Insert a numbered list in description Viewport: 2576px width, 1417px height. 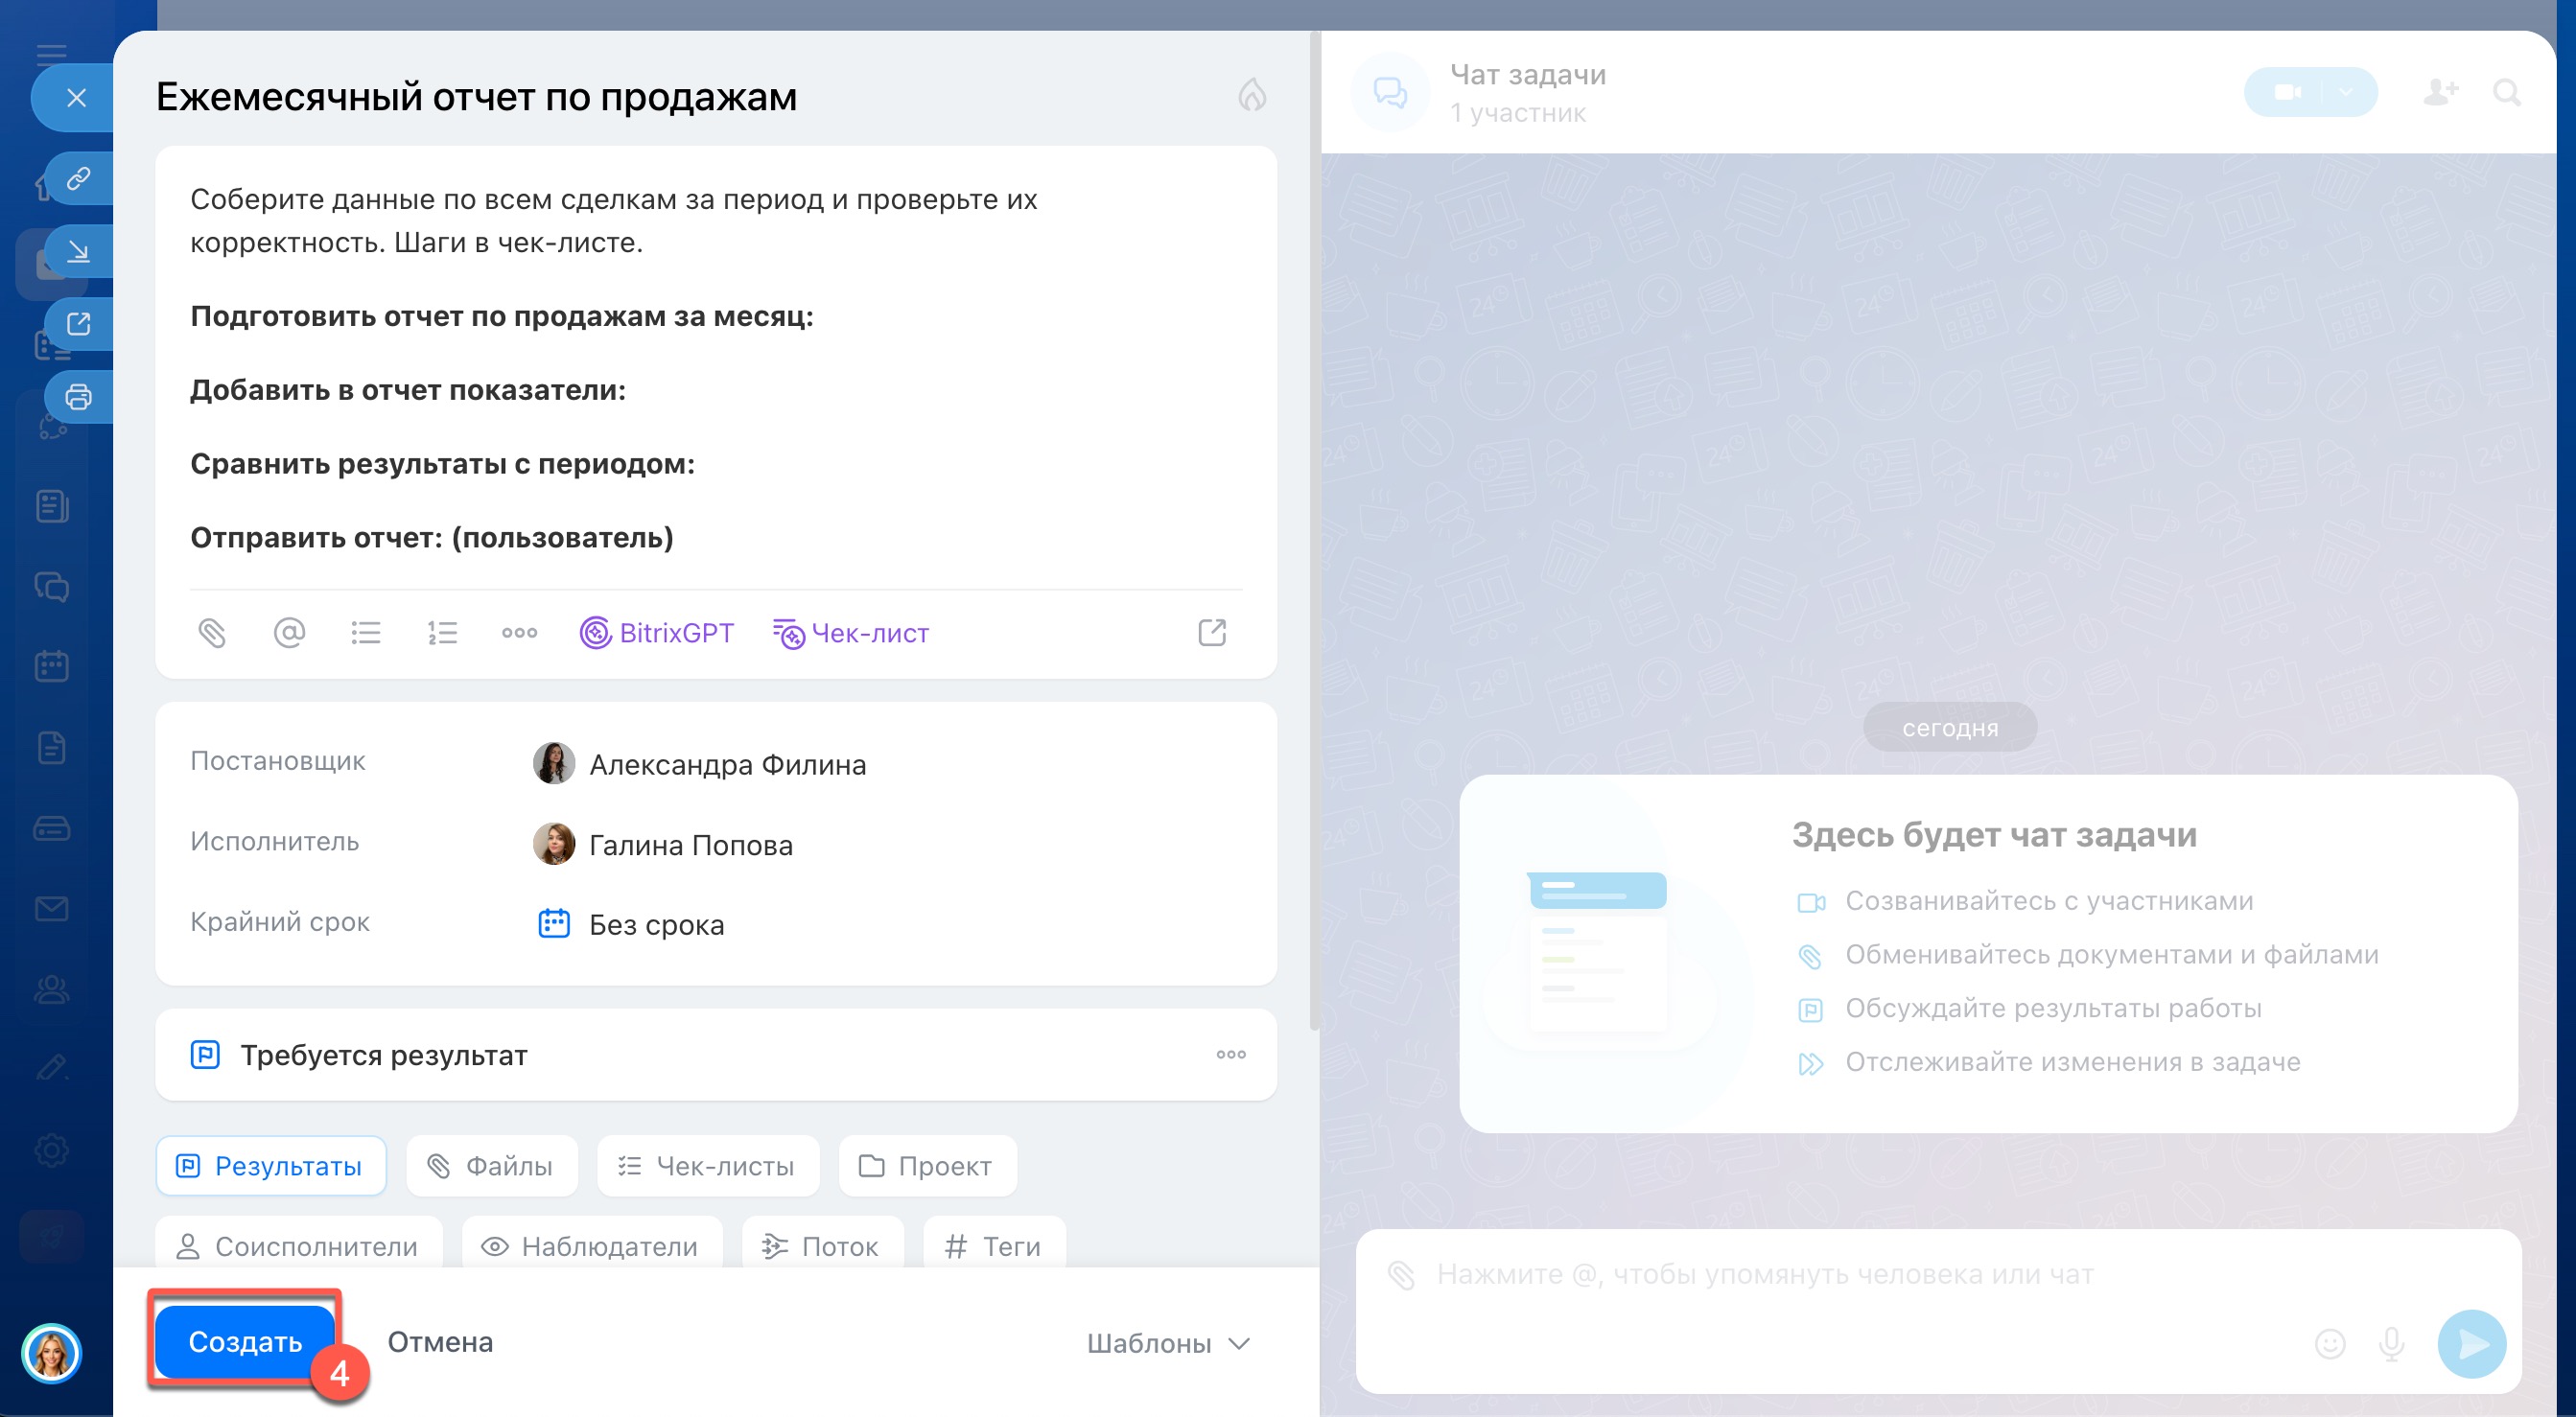(x=442, y=633)
